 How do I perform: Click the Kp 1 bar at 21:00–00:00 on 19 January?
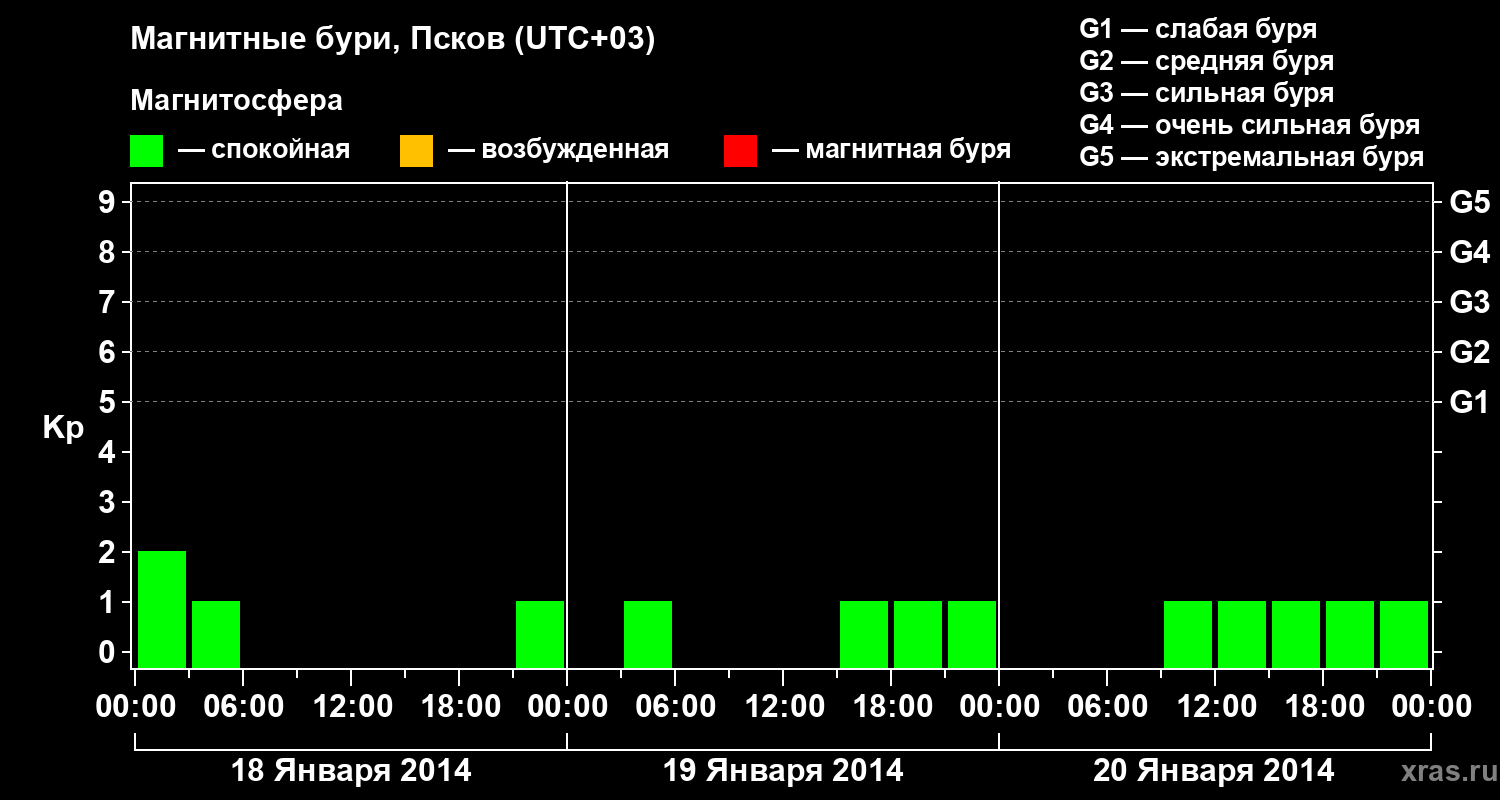pos(972,634)
